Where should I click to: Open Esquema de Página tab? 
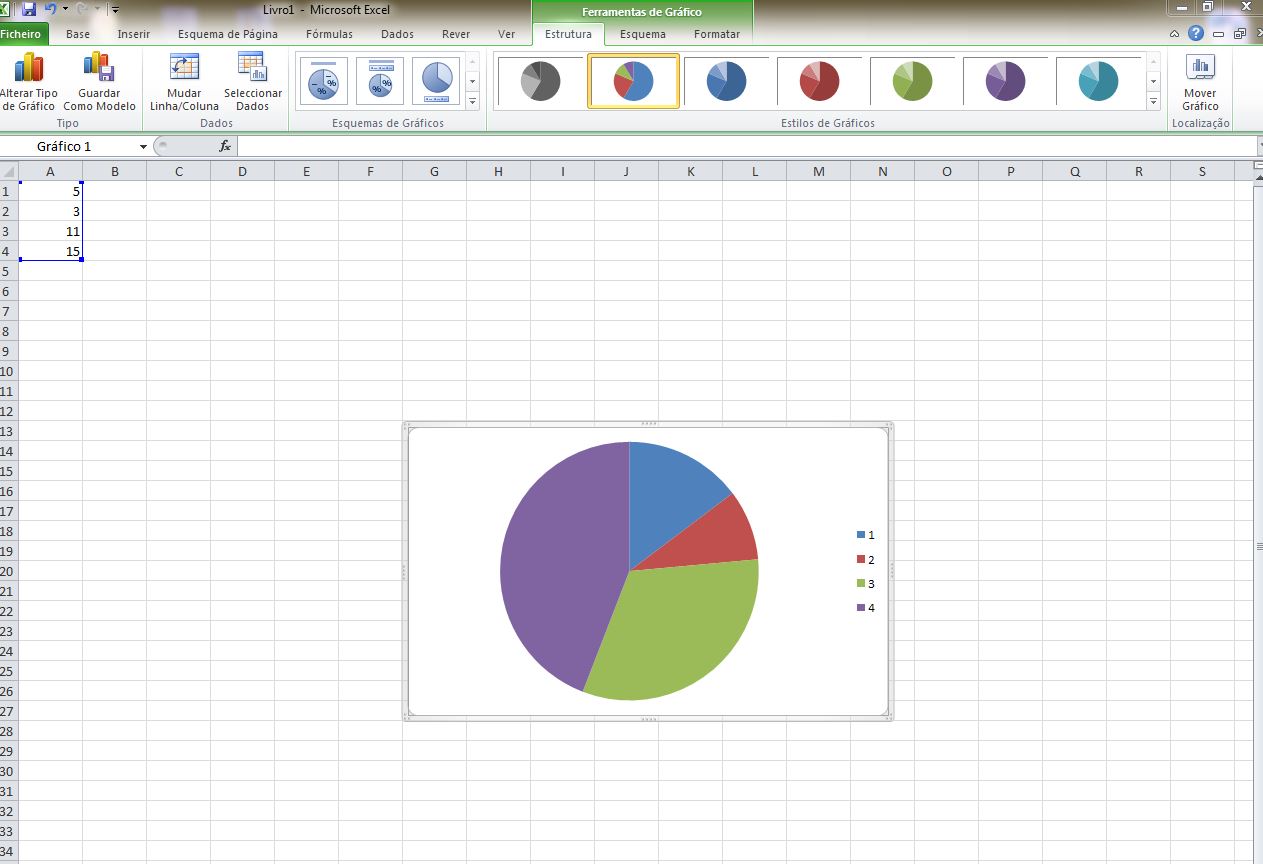pos(228,34)
